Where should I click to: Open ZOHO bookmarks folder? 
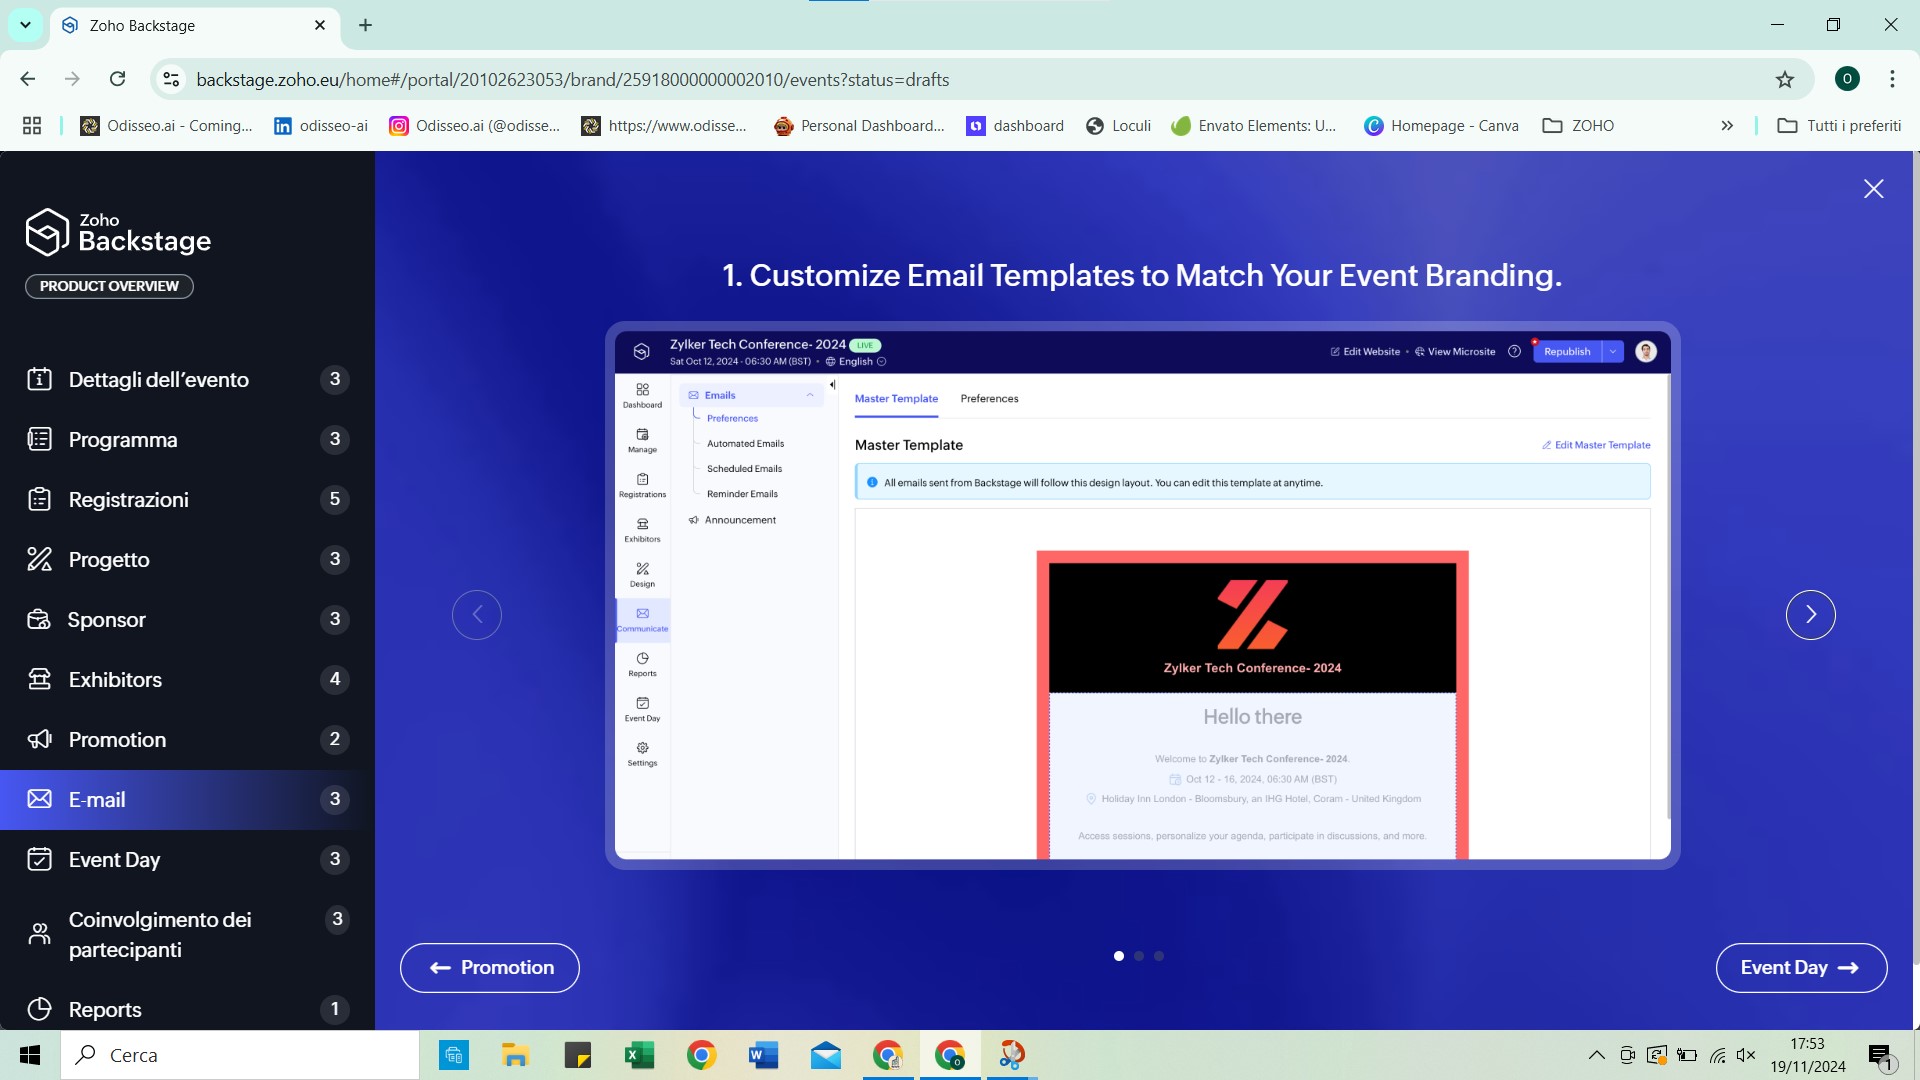coord(1578,126)
